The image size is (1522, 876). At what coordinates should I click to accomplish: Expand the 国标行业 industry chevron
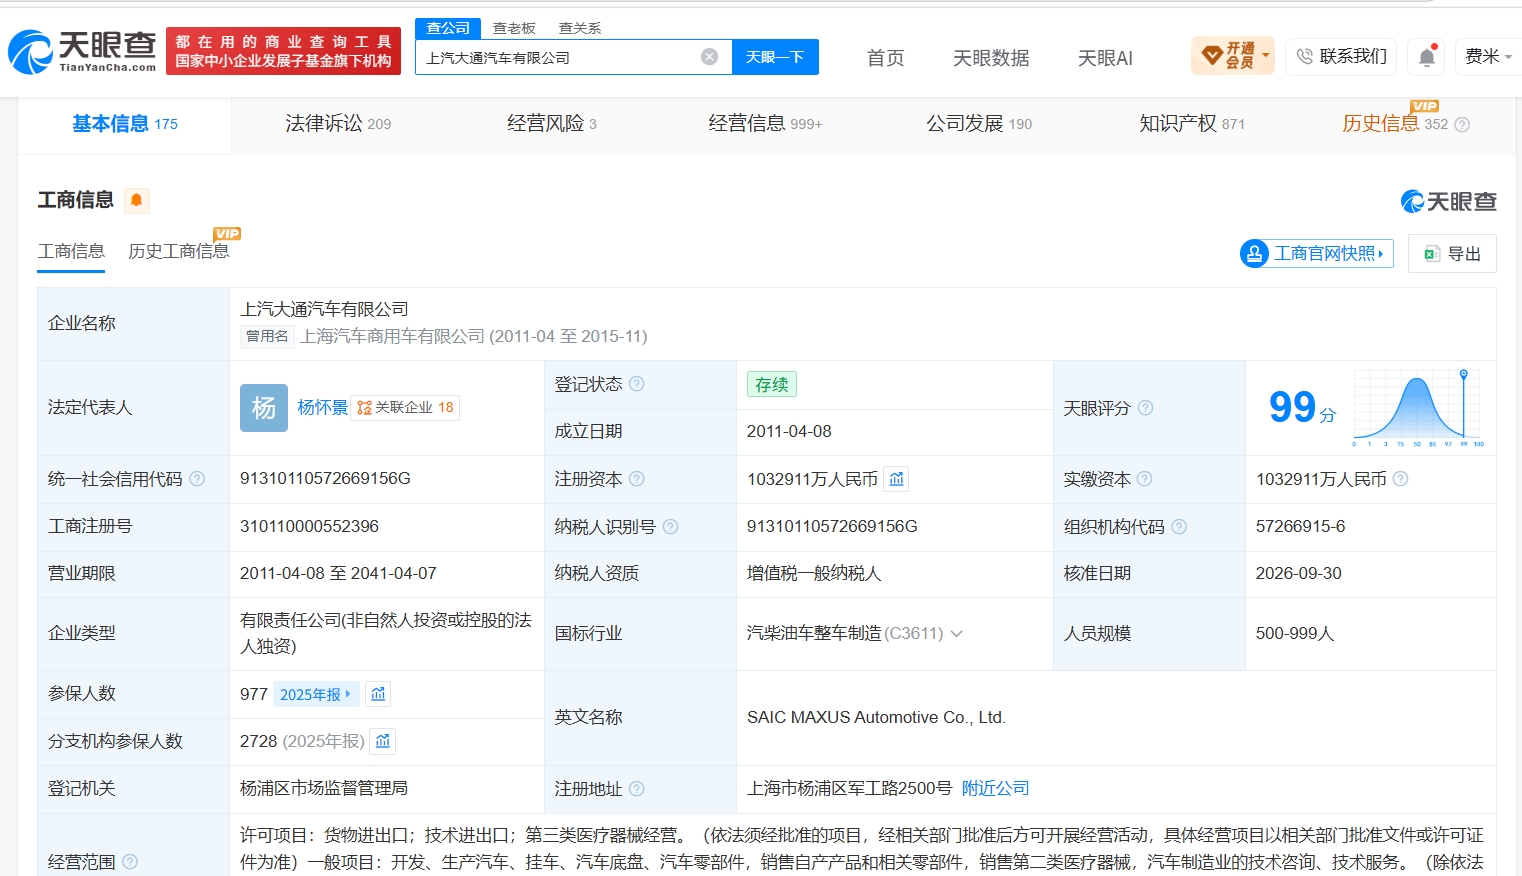tap(957, 633)
